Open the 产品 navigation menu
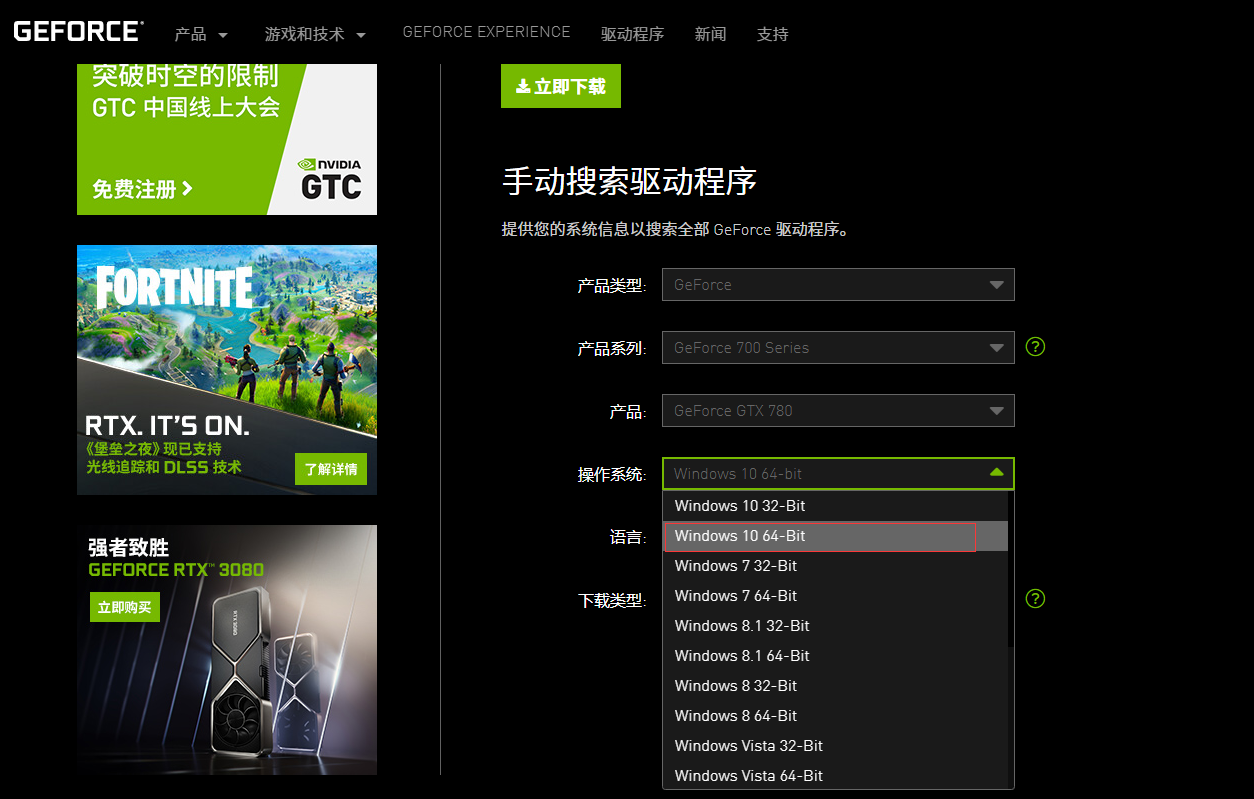 (x=201, y=34)
